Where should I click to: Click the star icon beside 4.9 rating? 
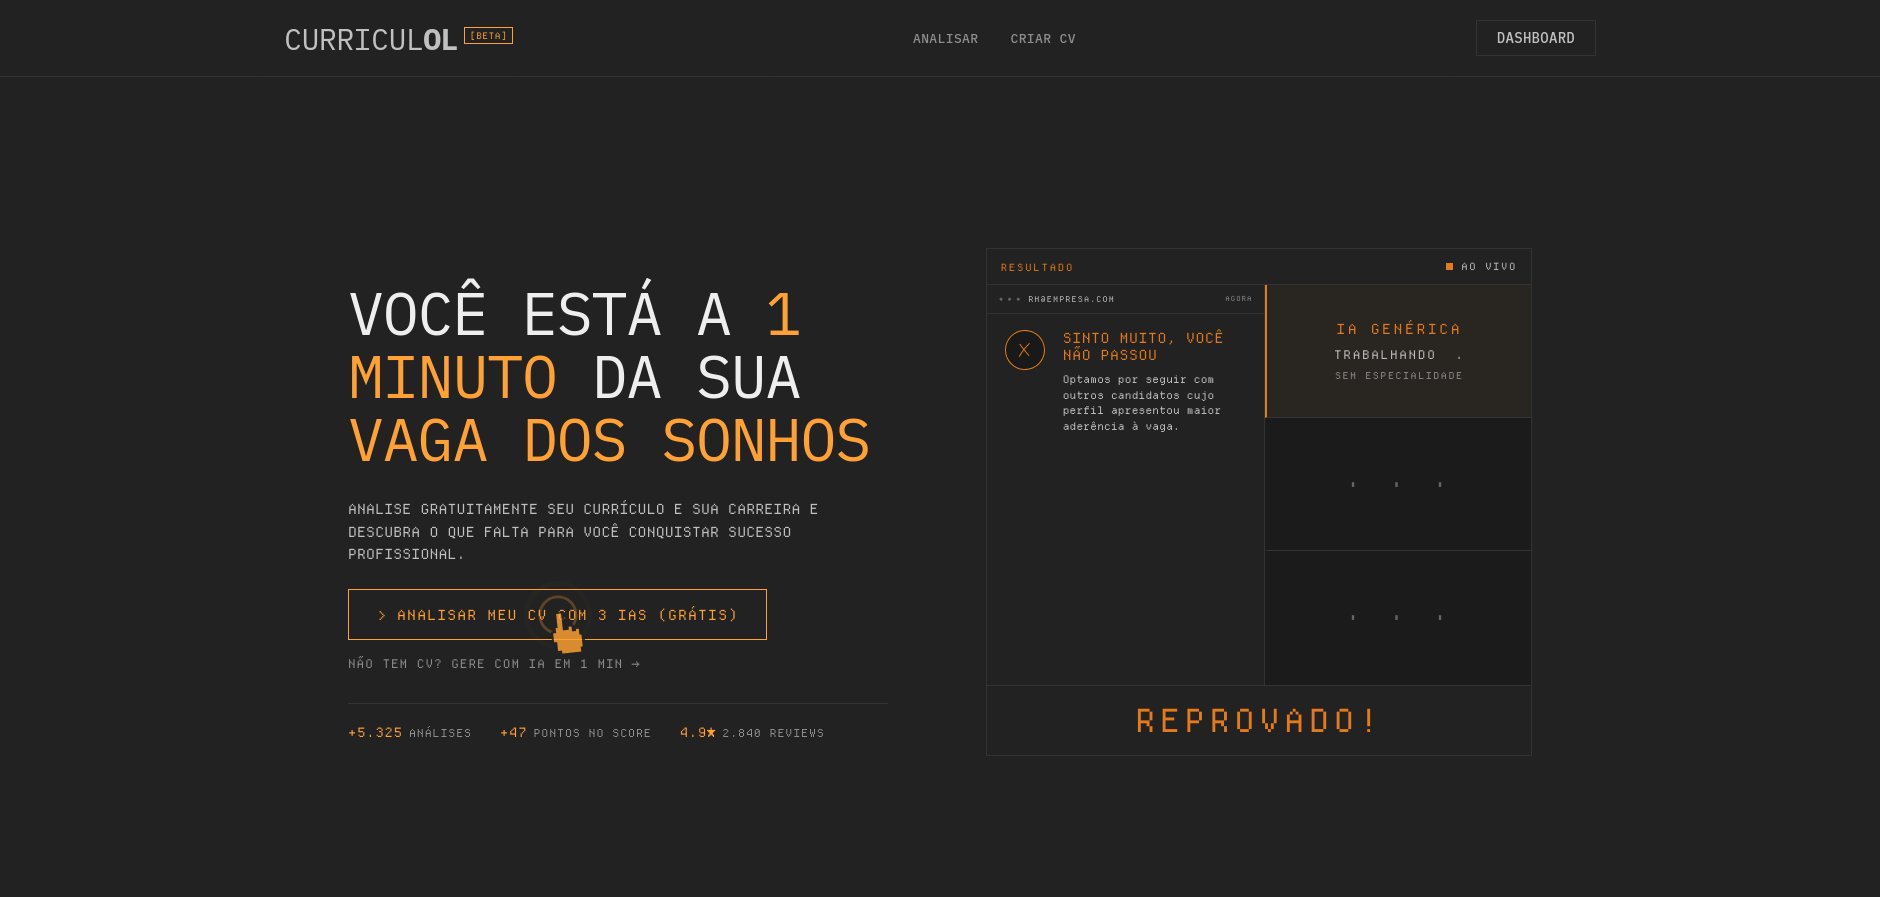[711, 733]
